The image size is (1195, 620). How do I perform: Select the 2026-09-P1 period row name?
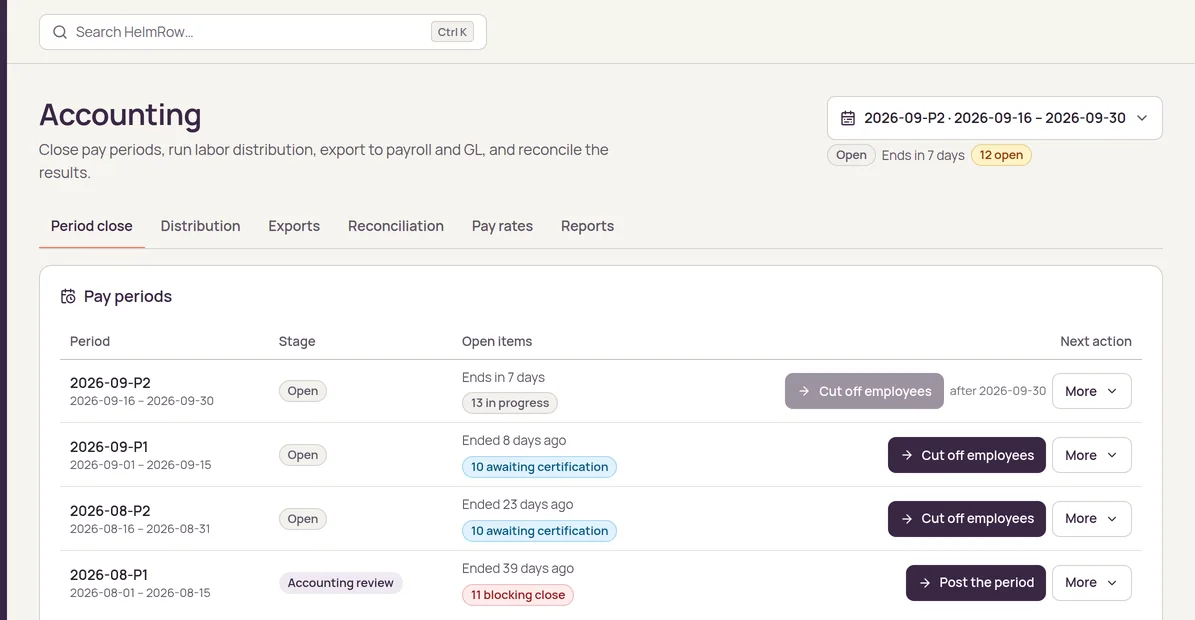click(x=109, y=446)
